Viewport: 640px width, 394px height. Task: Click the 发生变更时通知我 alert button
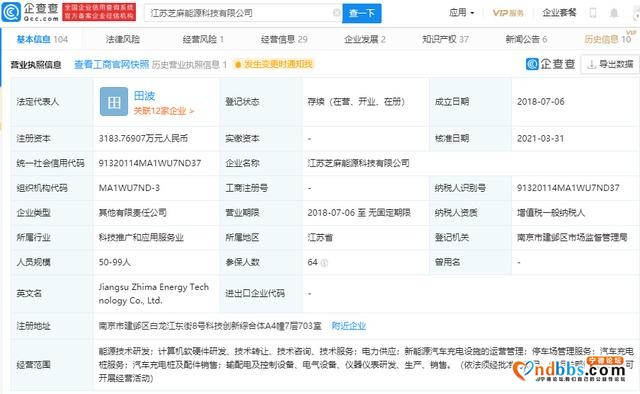click(x=273, y=64)
